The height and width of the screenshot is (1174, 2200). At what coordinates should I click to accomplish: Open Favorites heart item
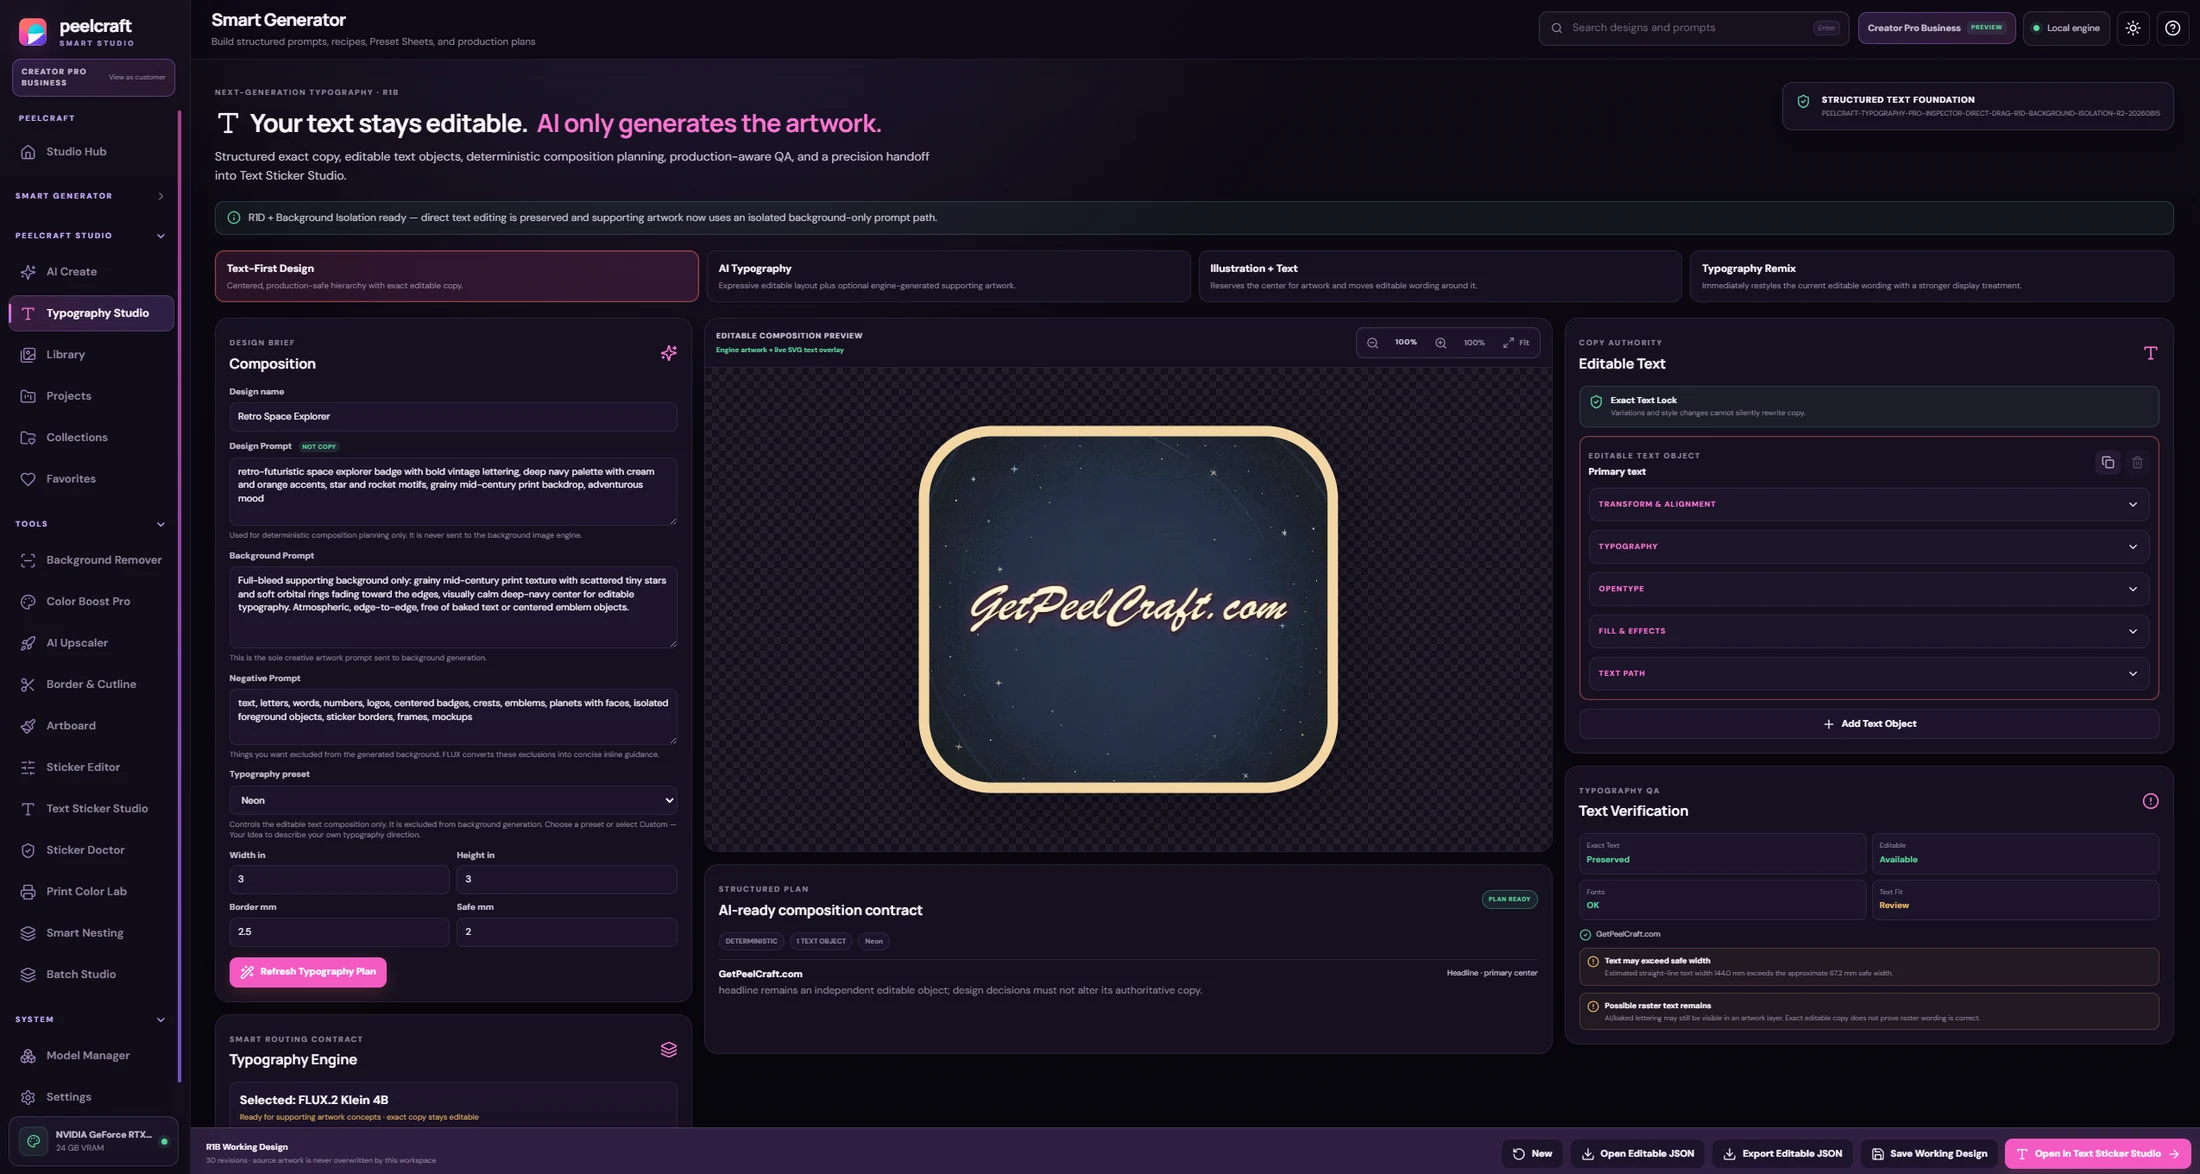91,479
